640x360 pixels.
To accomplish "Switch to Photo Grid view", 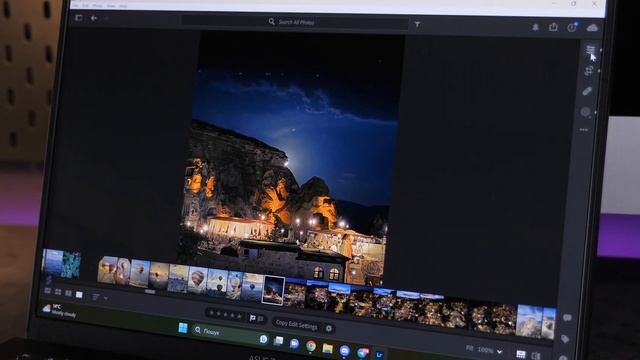I will pyautogui.click(x=47, y=291).
